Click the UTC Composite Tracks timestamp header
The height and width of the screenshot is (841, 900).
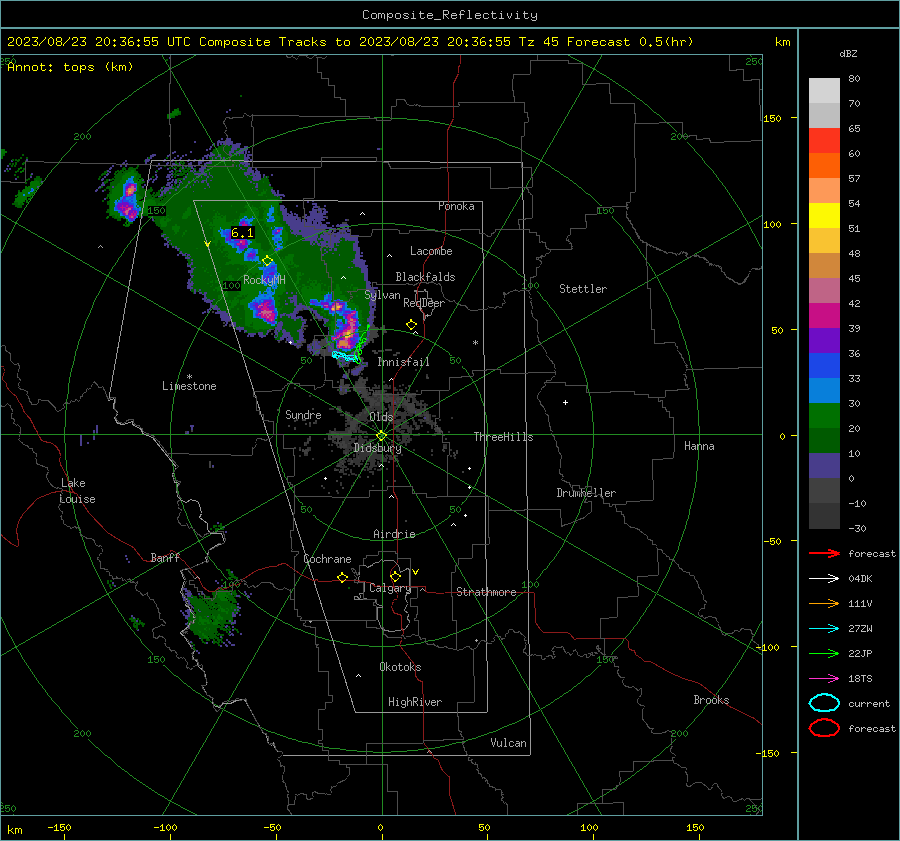[350, 42]
